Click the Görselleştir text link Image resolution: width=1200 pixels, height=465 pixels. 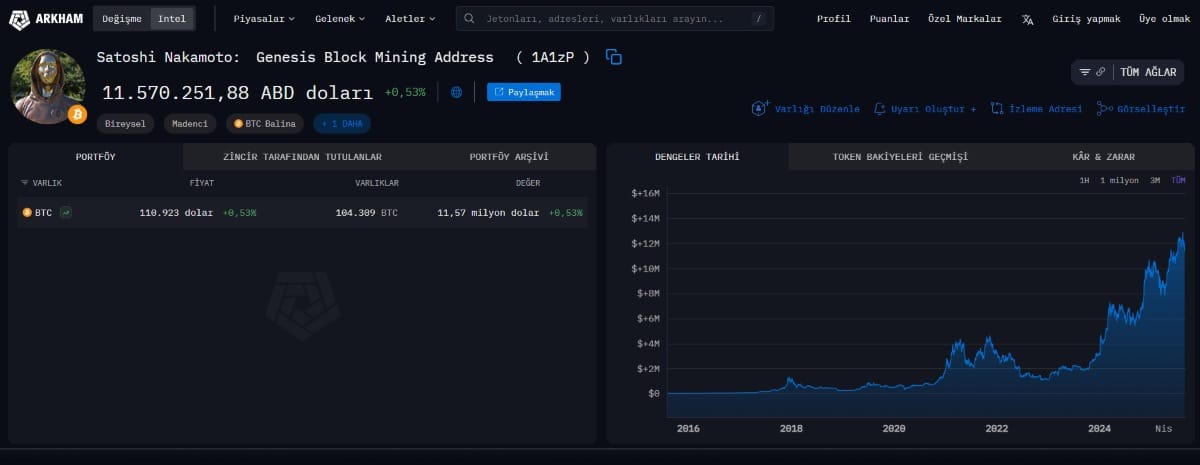coord(1151,109)
